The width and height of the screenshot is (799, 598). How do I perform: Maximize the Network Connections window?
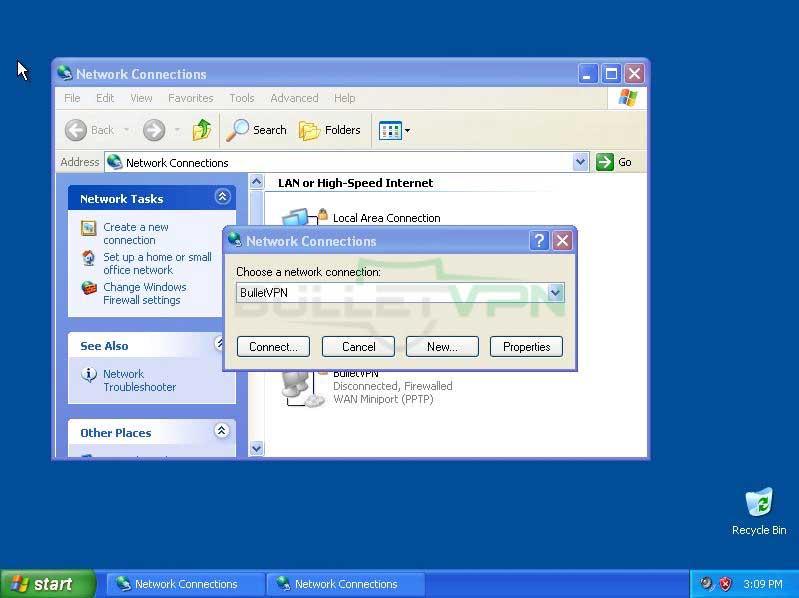611,74
